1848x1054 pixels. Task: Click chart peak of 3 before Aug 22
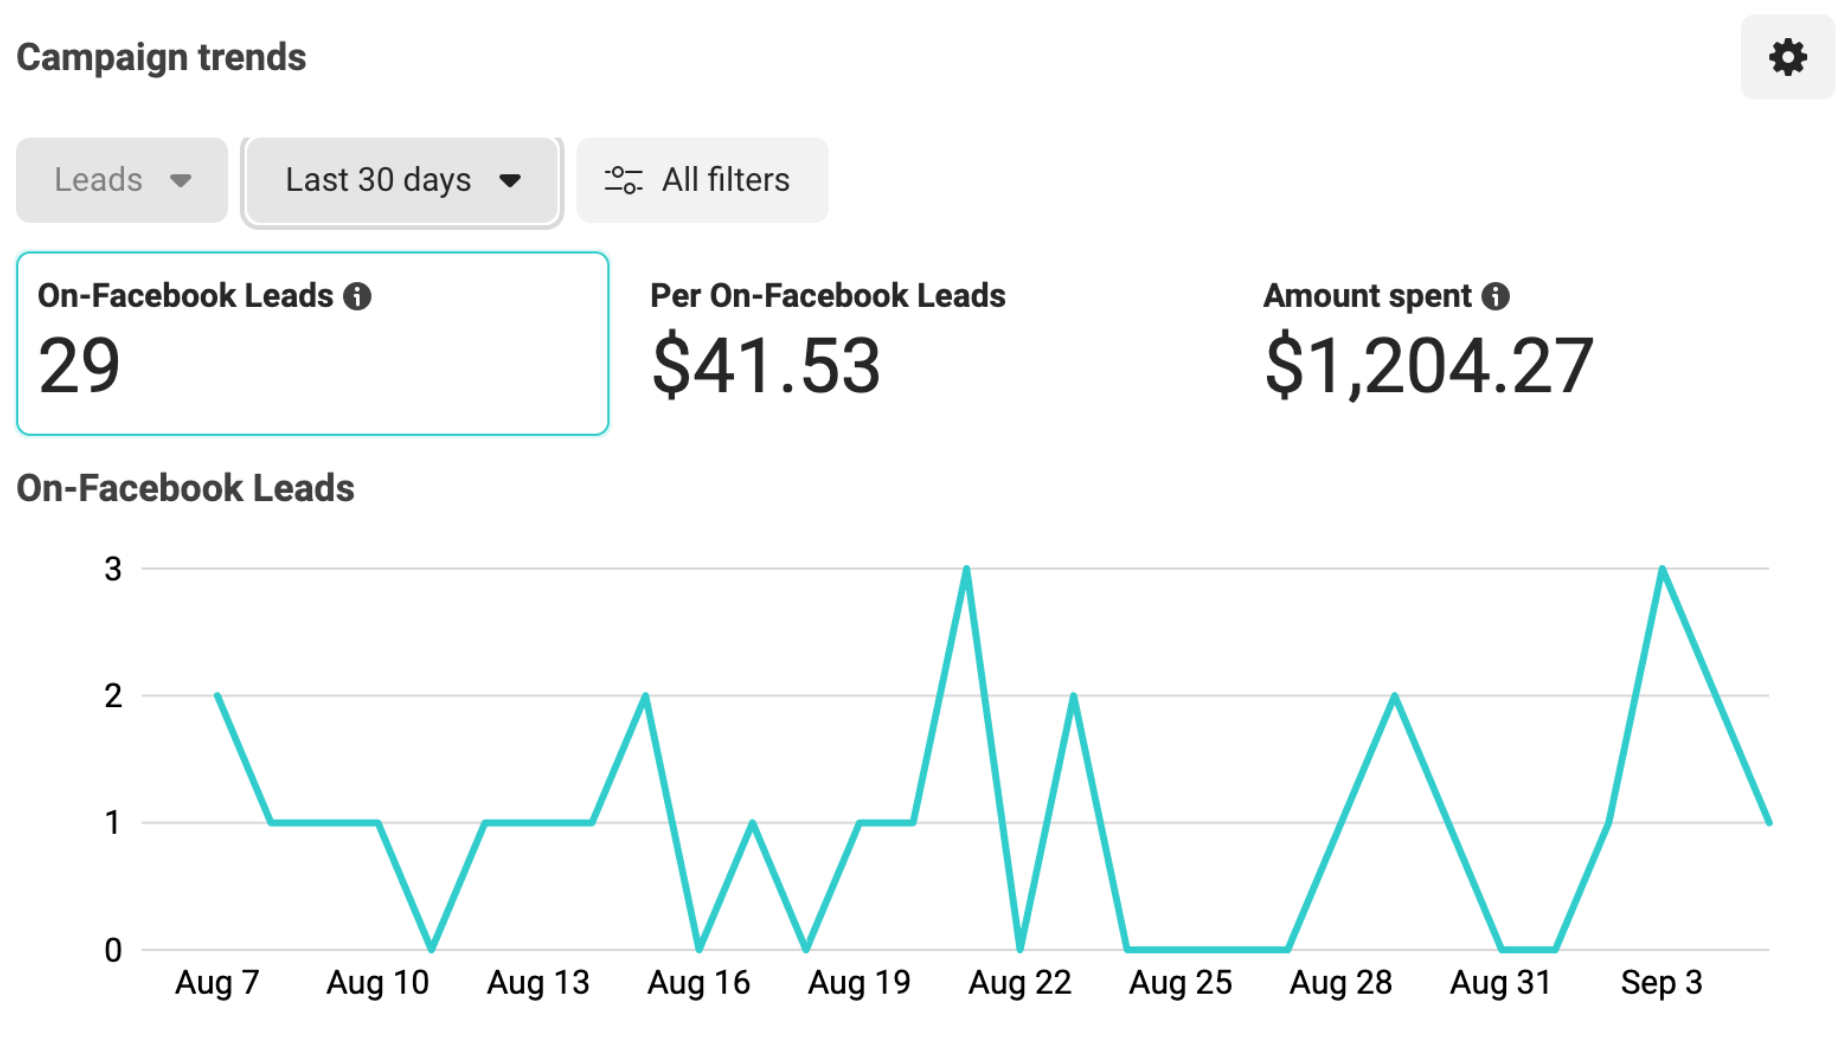(x=966, y=569)
